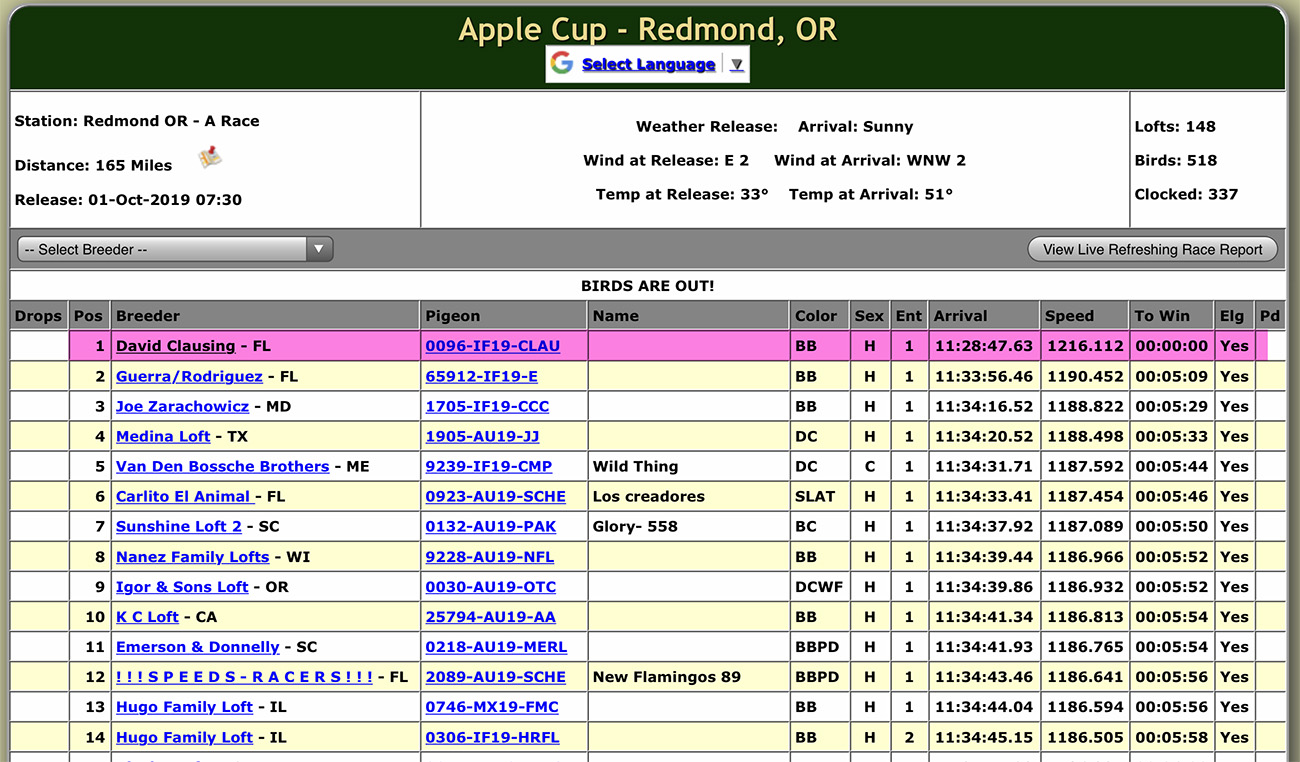Click the Apple Cup - Redmond, OR title

click(648, 28)
